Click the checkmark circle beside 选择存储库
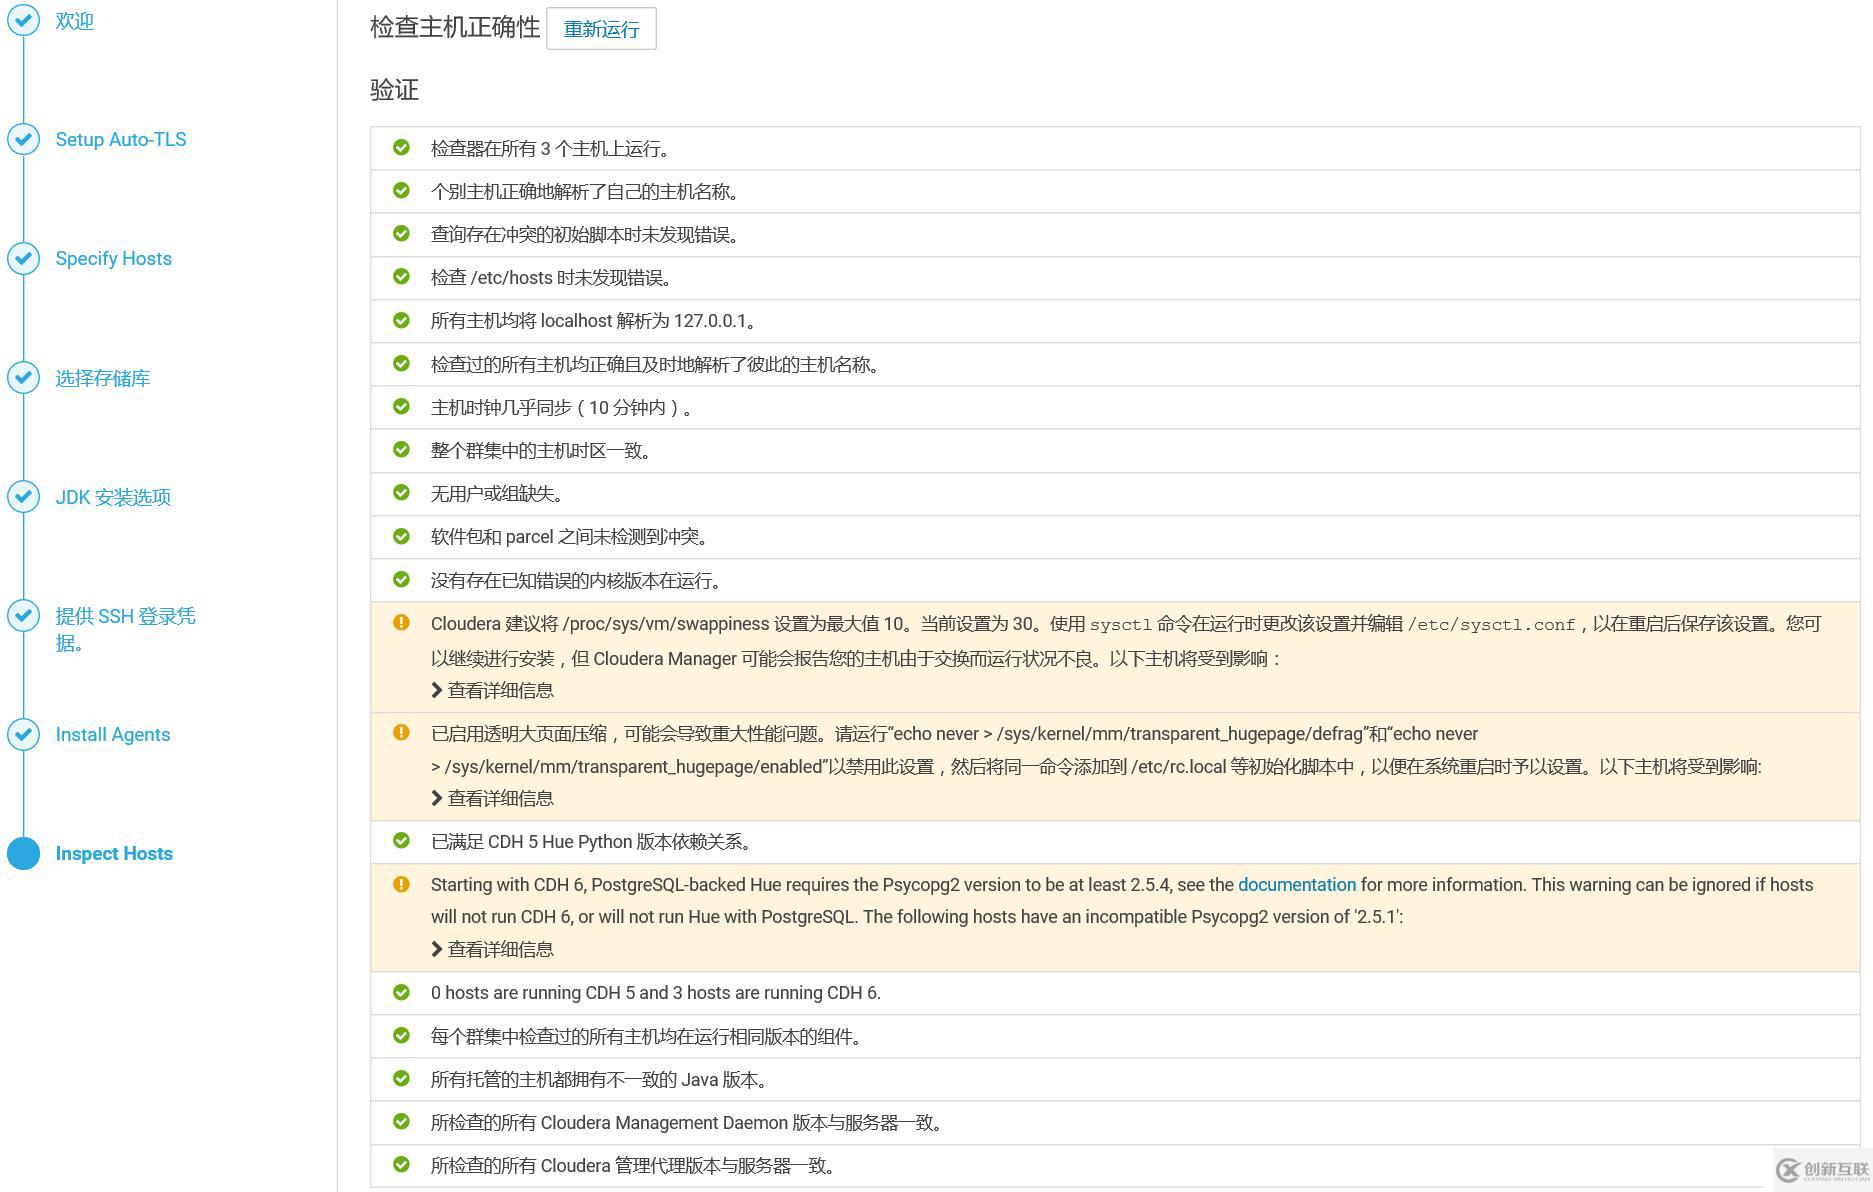The image size is (1873, 1192). point(24,377)
